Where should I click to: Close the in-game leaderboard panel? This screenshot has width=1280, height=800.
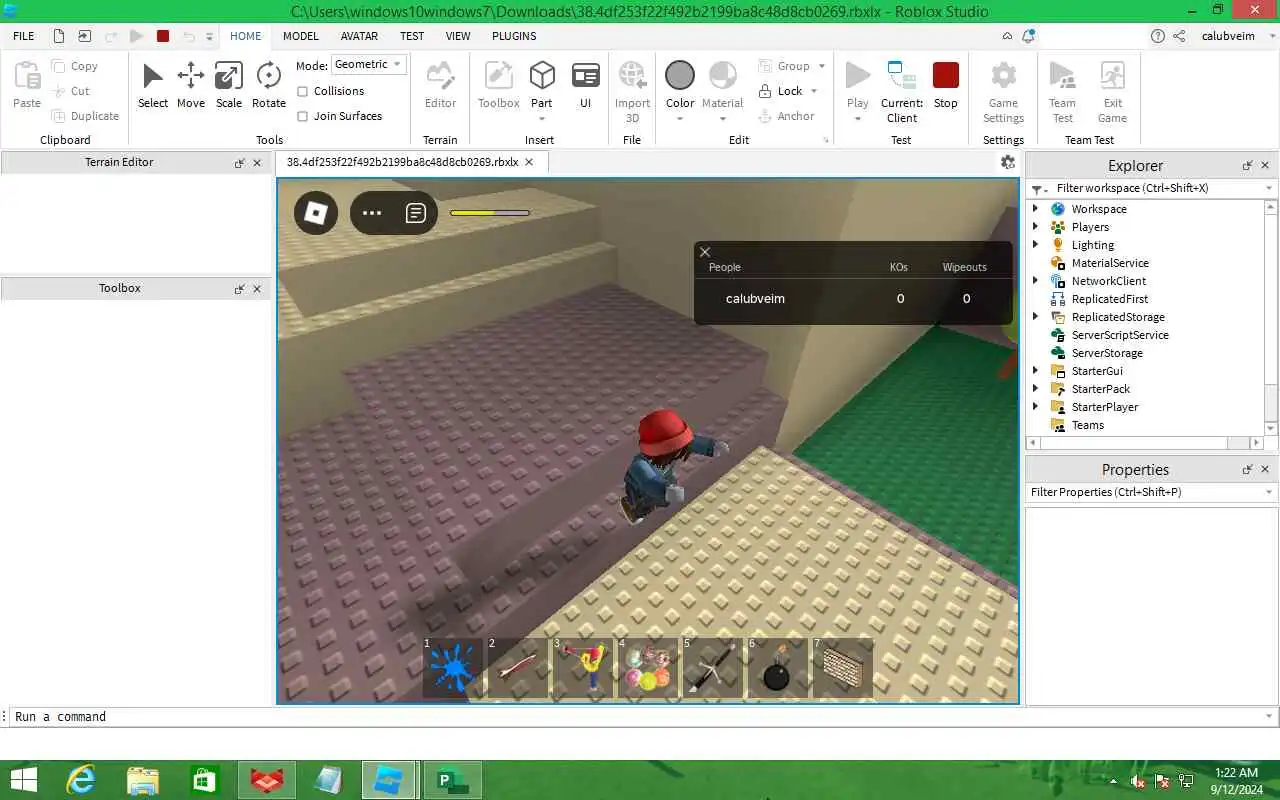click(705, 252)
